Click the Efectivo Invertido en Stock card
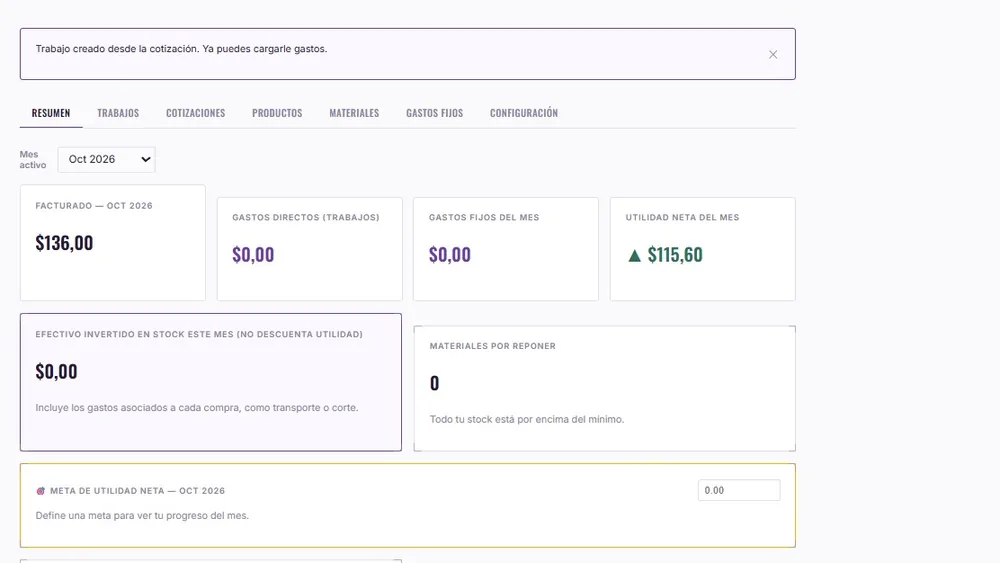This screenshot has width=1000, height=563. coord(211,382)
